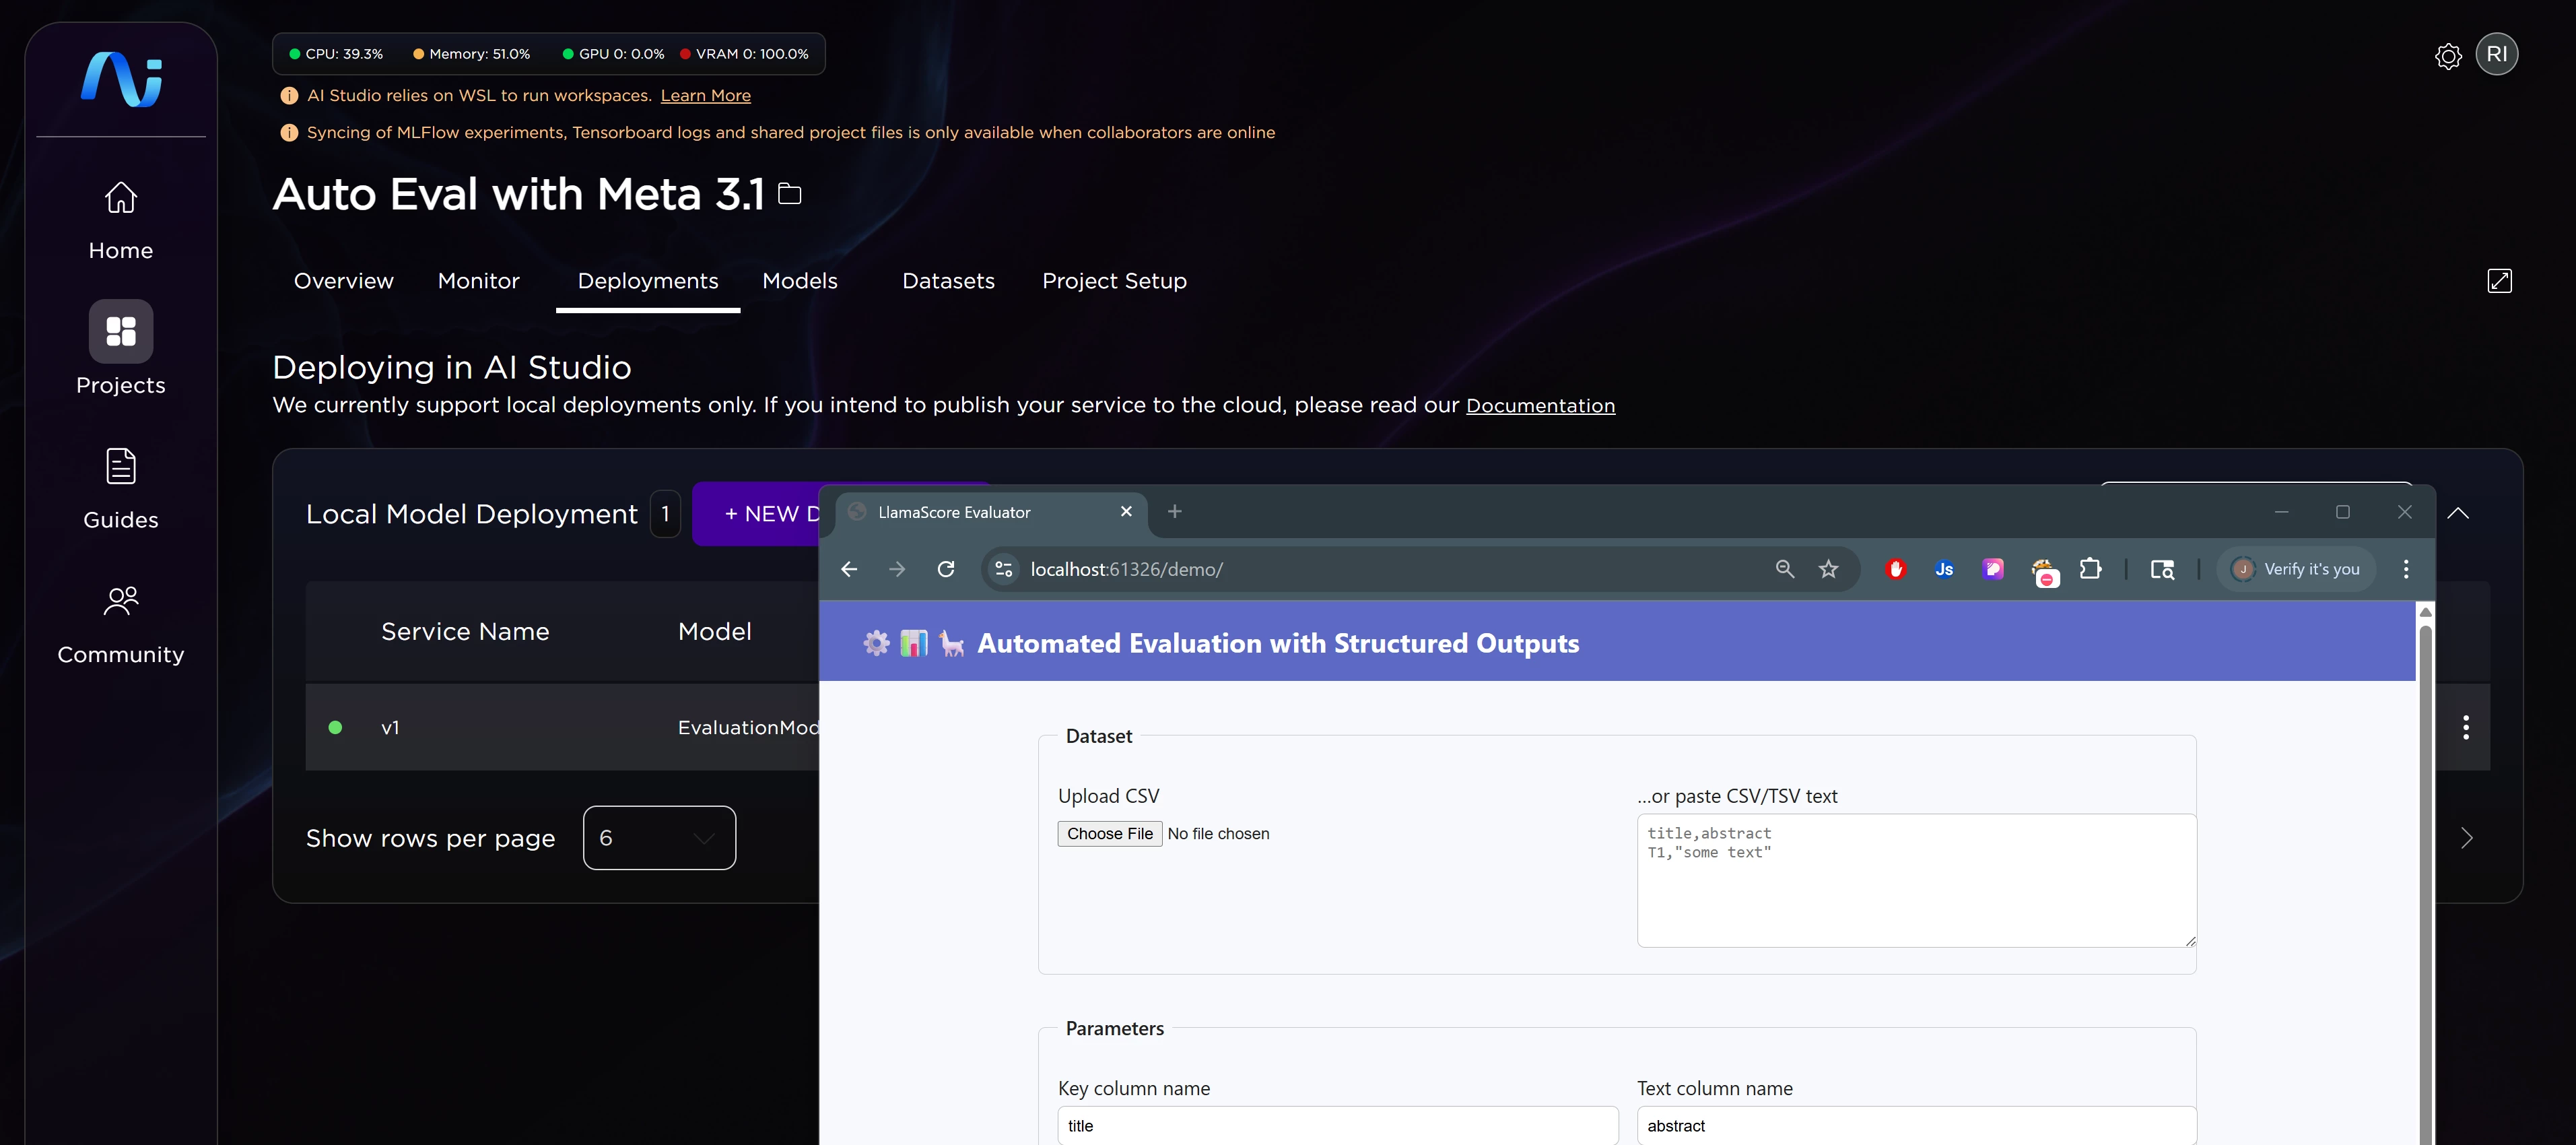Screen dimensions: 2576x1145
Task: Reload the localhost demo page
Action: pyautogui.click(x=945, y=569)
